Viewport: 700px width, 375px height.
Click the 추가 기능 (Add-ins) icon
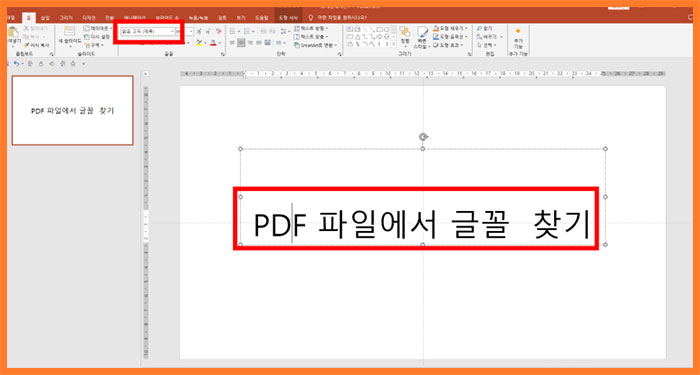(518, 31)
